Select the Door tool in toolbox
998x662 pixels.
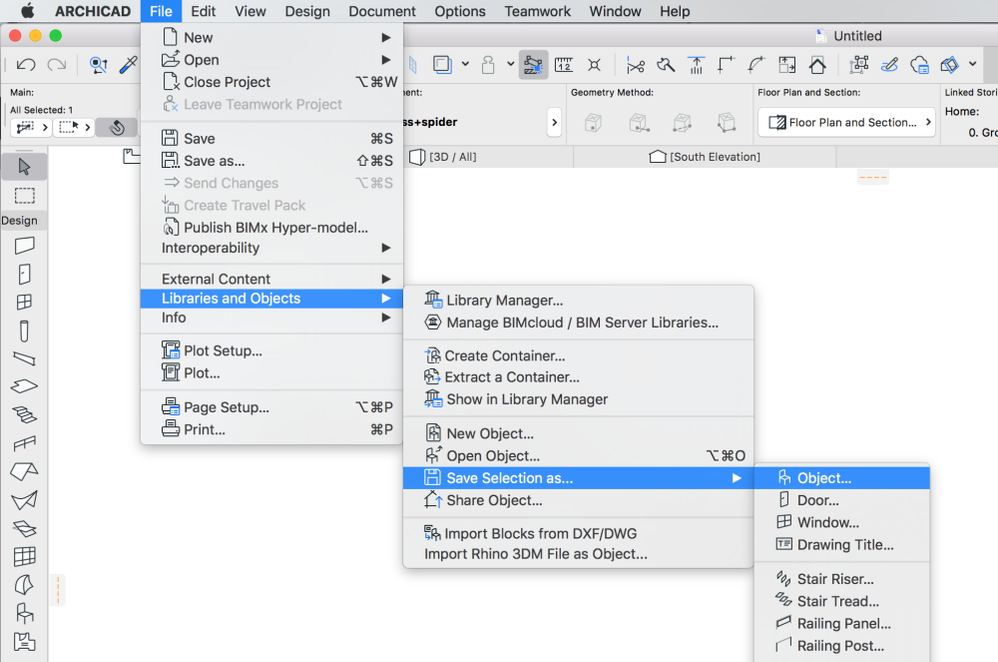click(24, 274)
